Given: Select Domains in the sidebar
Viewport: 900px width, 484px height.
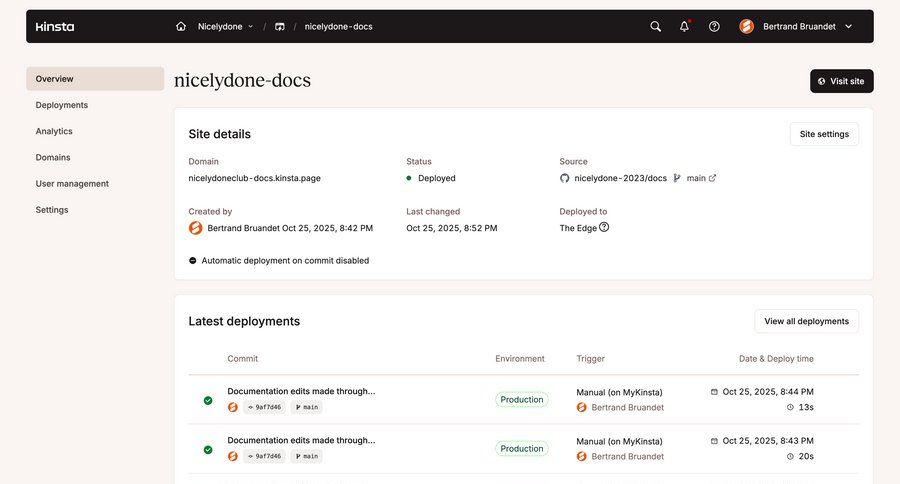Looking at the screenshot, I should 53,157.
